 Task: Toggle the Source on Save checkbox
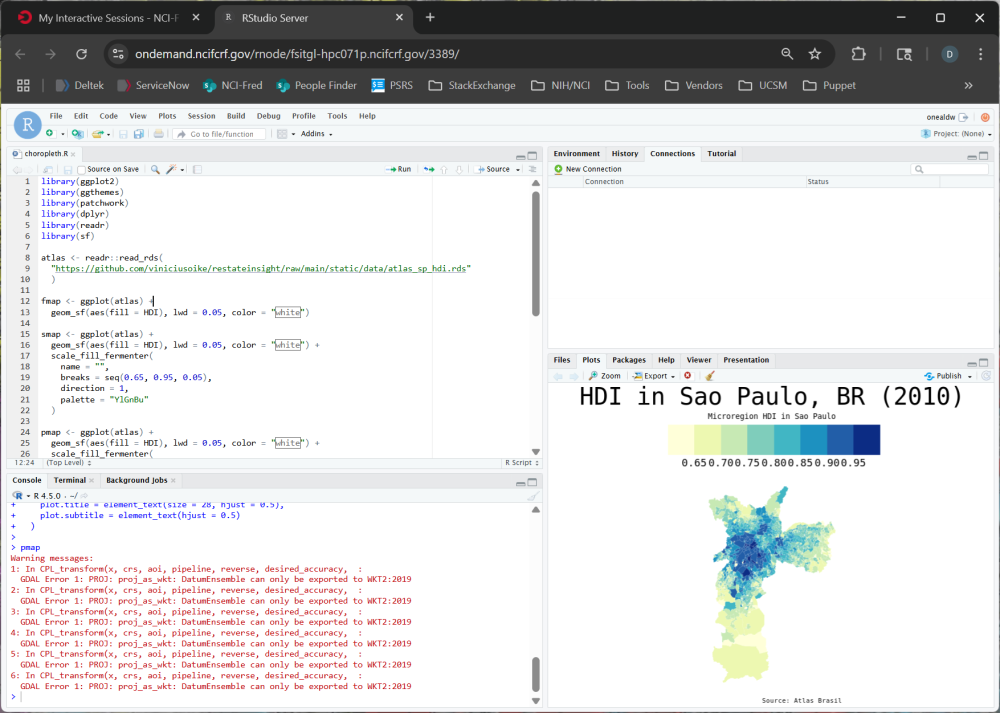(81, 169)
